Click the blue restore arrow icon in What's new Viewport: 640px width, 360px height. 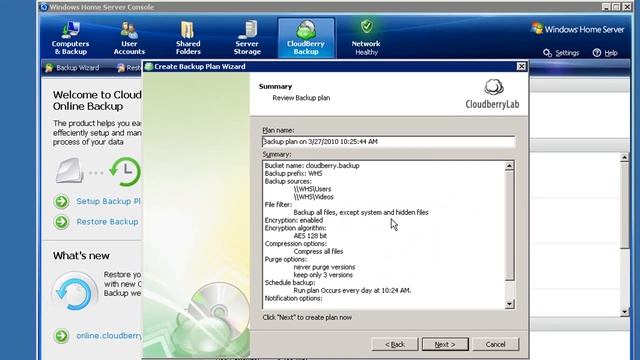(74, 293)
